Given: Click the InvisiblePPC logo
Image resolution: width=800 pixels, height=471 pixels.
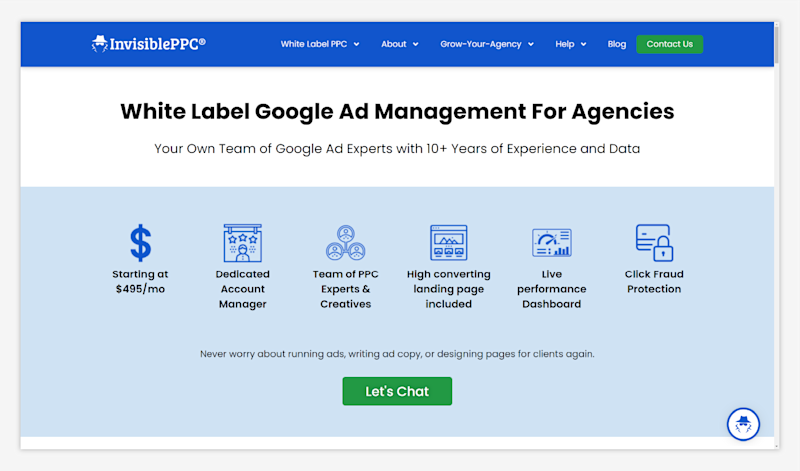Looking at the screenshot, I should (x=148, y=44).
